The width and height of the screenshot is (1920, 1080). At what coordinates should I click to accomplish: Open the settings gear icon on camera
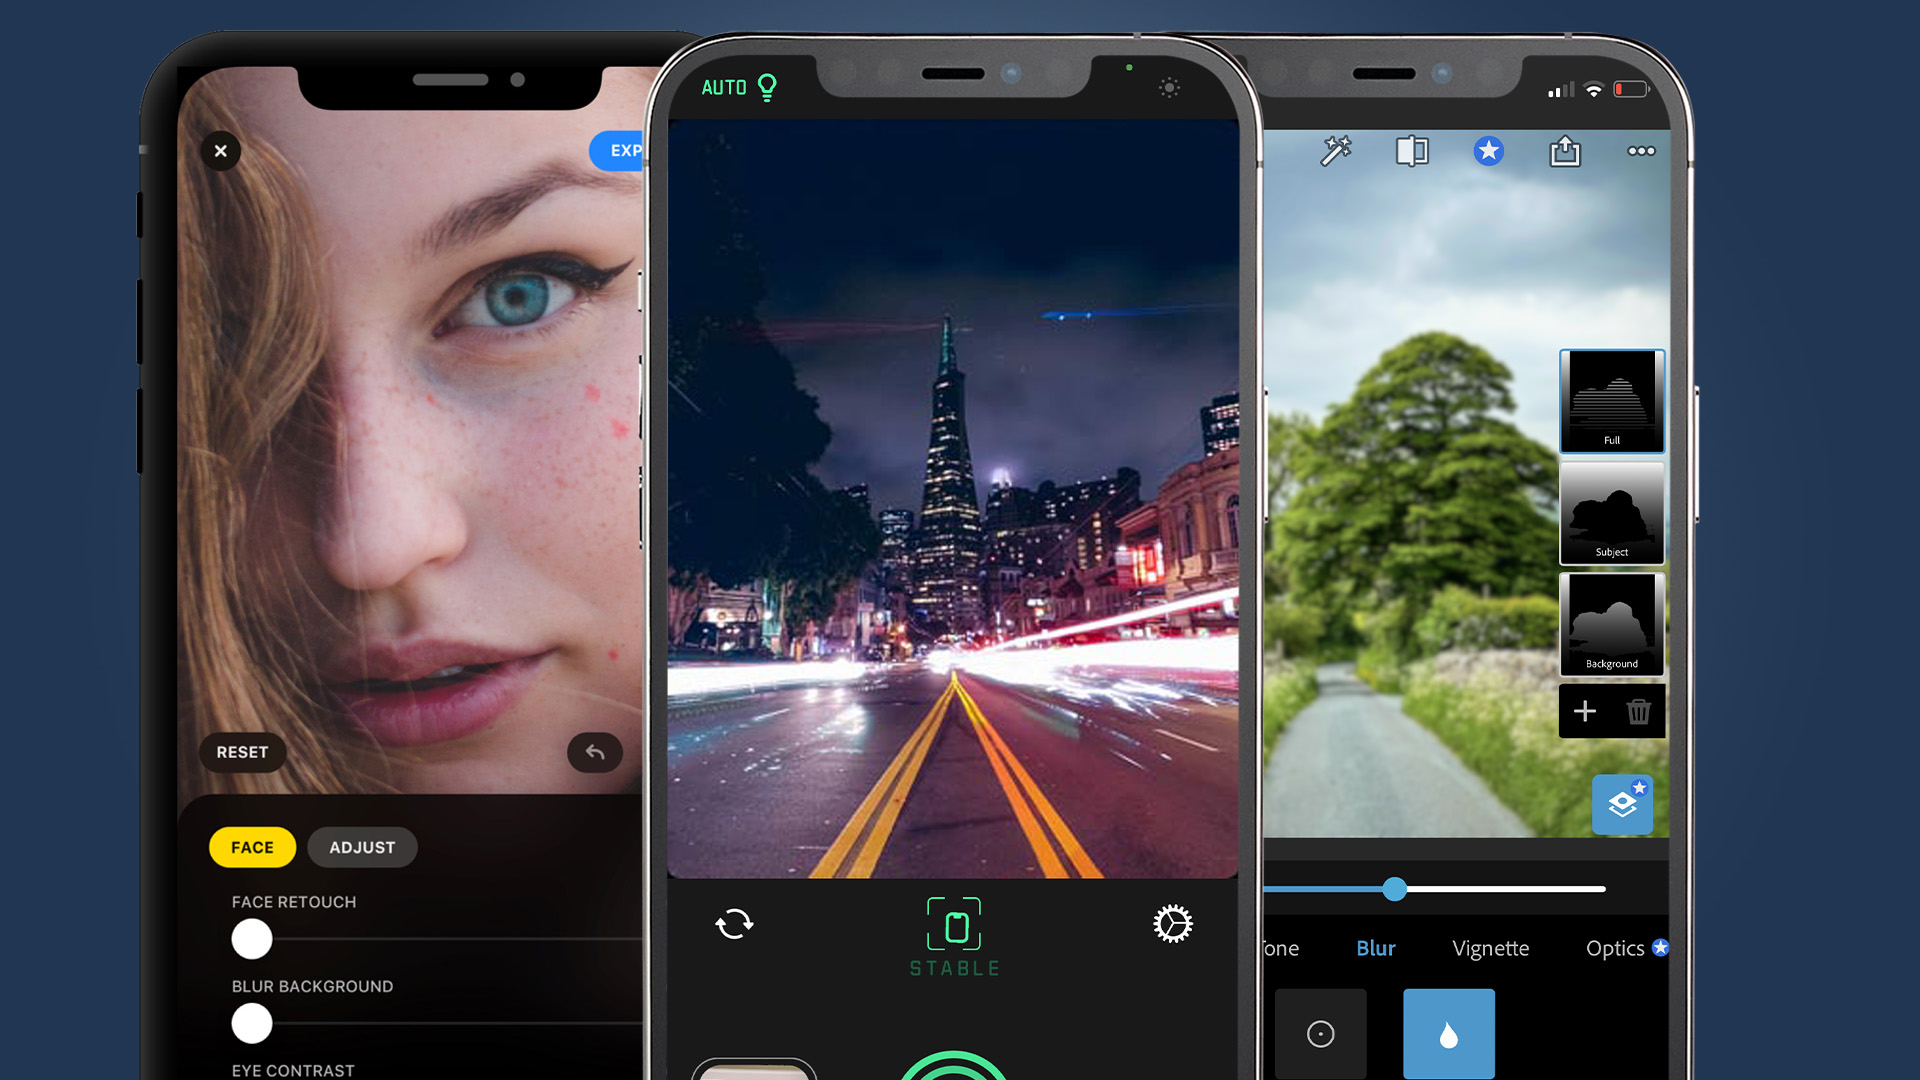coord(1171,923)
